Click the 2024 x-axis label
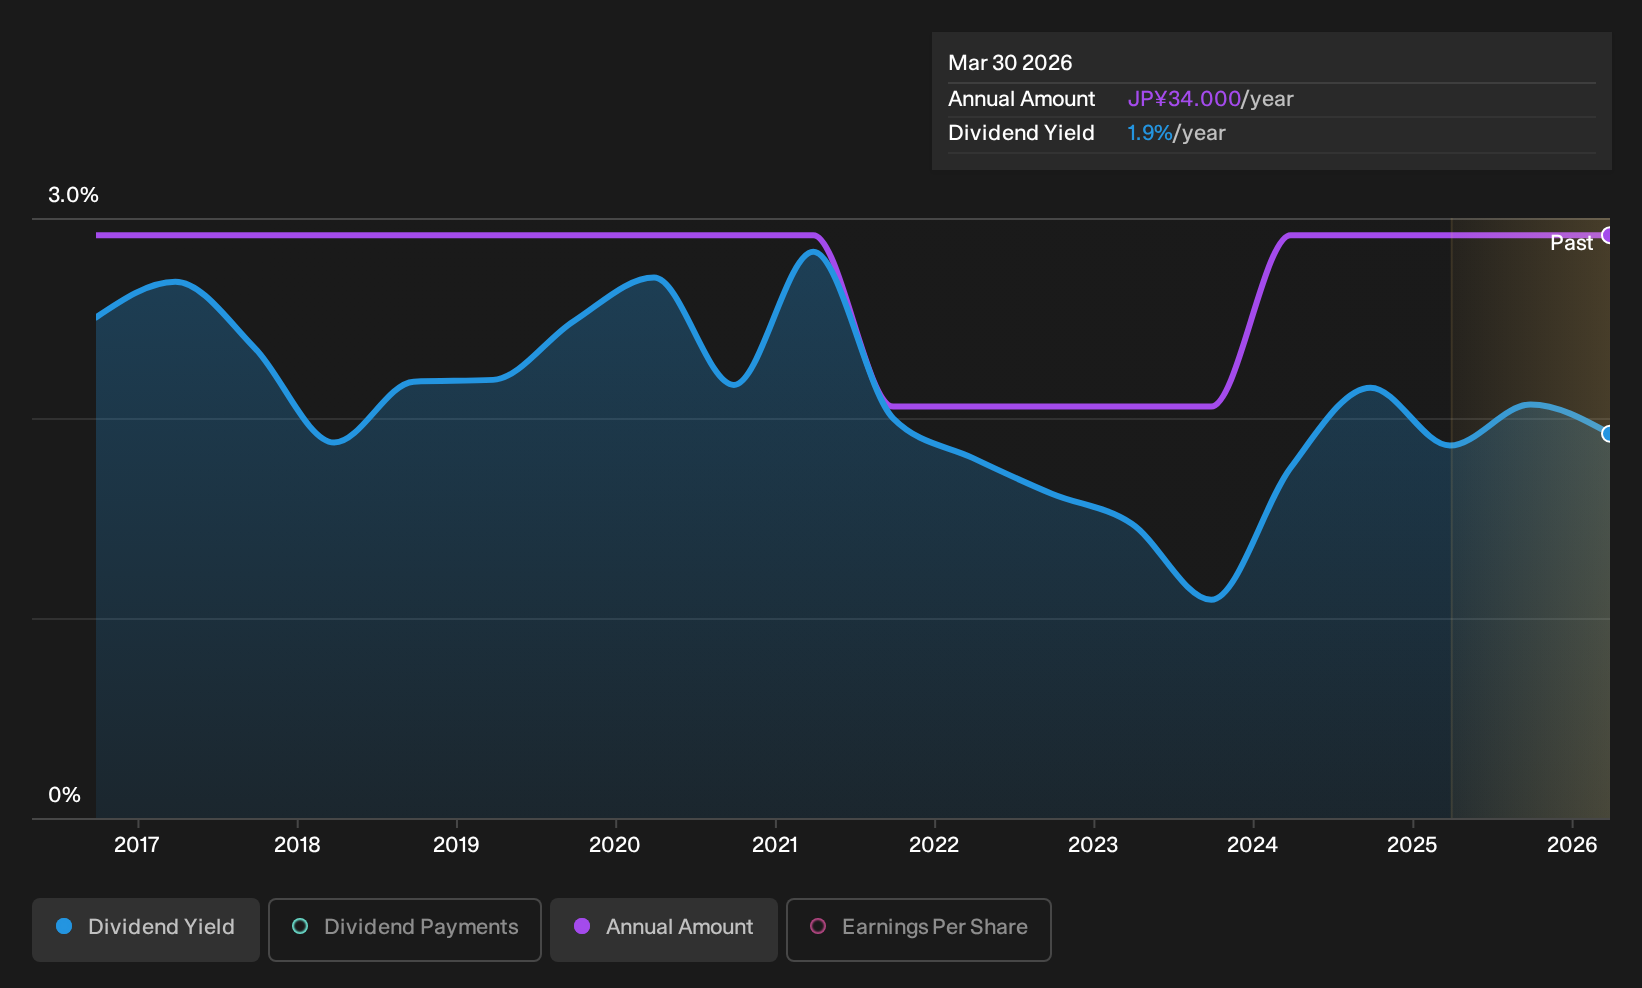 [x=1252, y=845]
